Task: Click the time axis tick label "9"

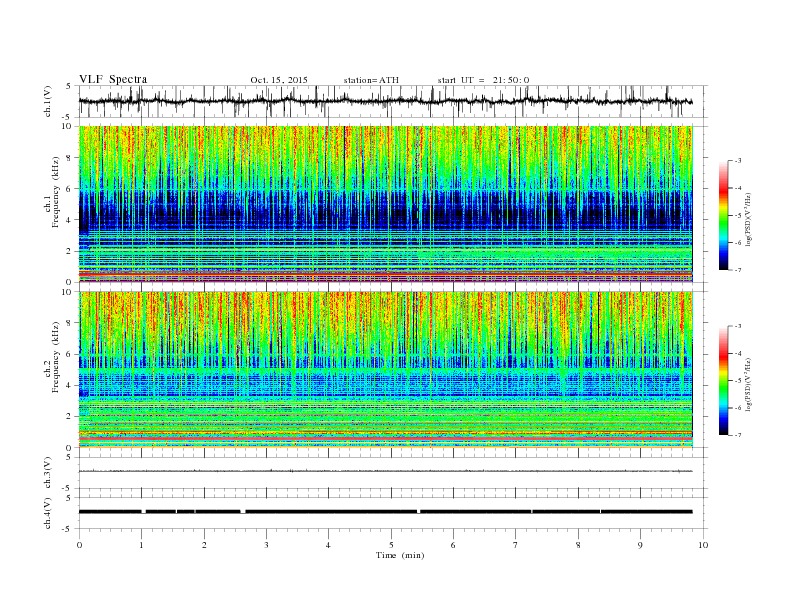Action: coord(640,545)
